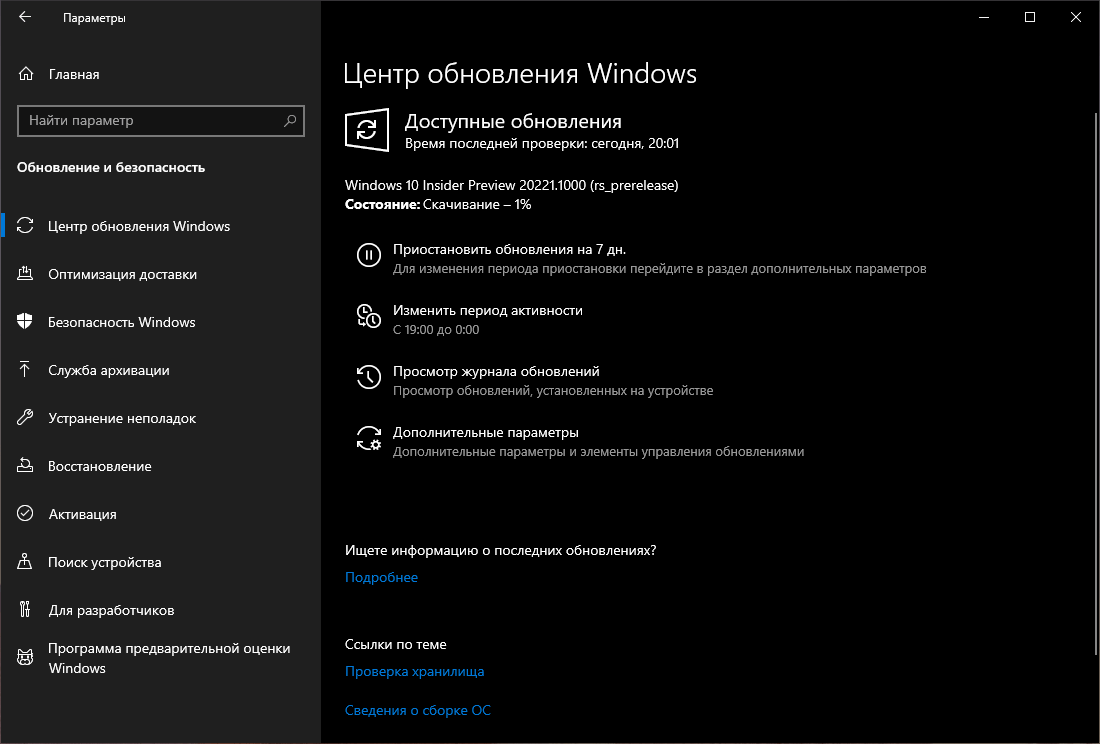Click the Восстановление sidebar icon
This screenshot has height=744, width=1100.
point(24,466)
